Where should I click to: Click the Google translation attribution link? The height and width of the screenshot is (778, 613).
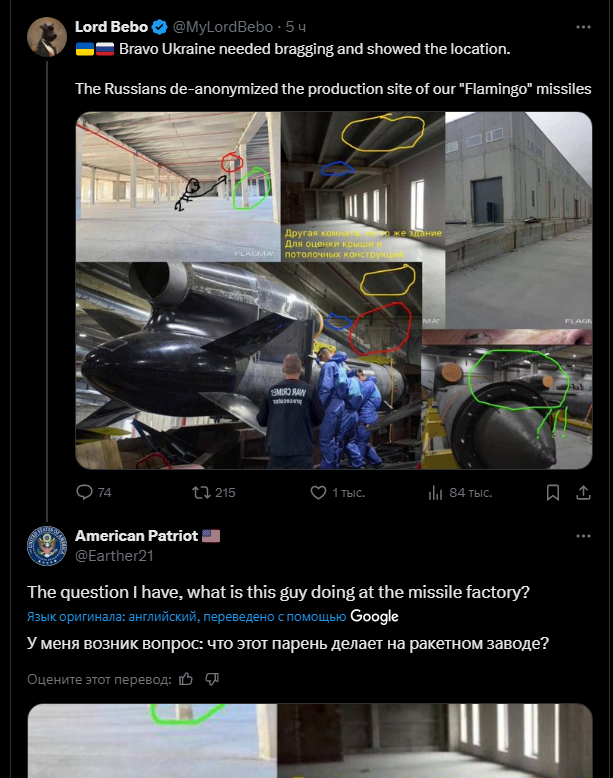point(374,616)
